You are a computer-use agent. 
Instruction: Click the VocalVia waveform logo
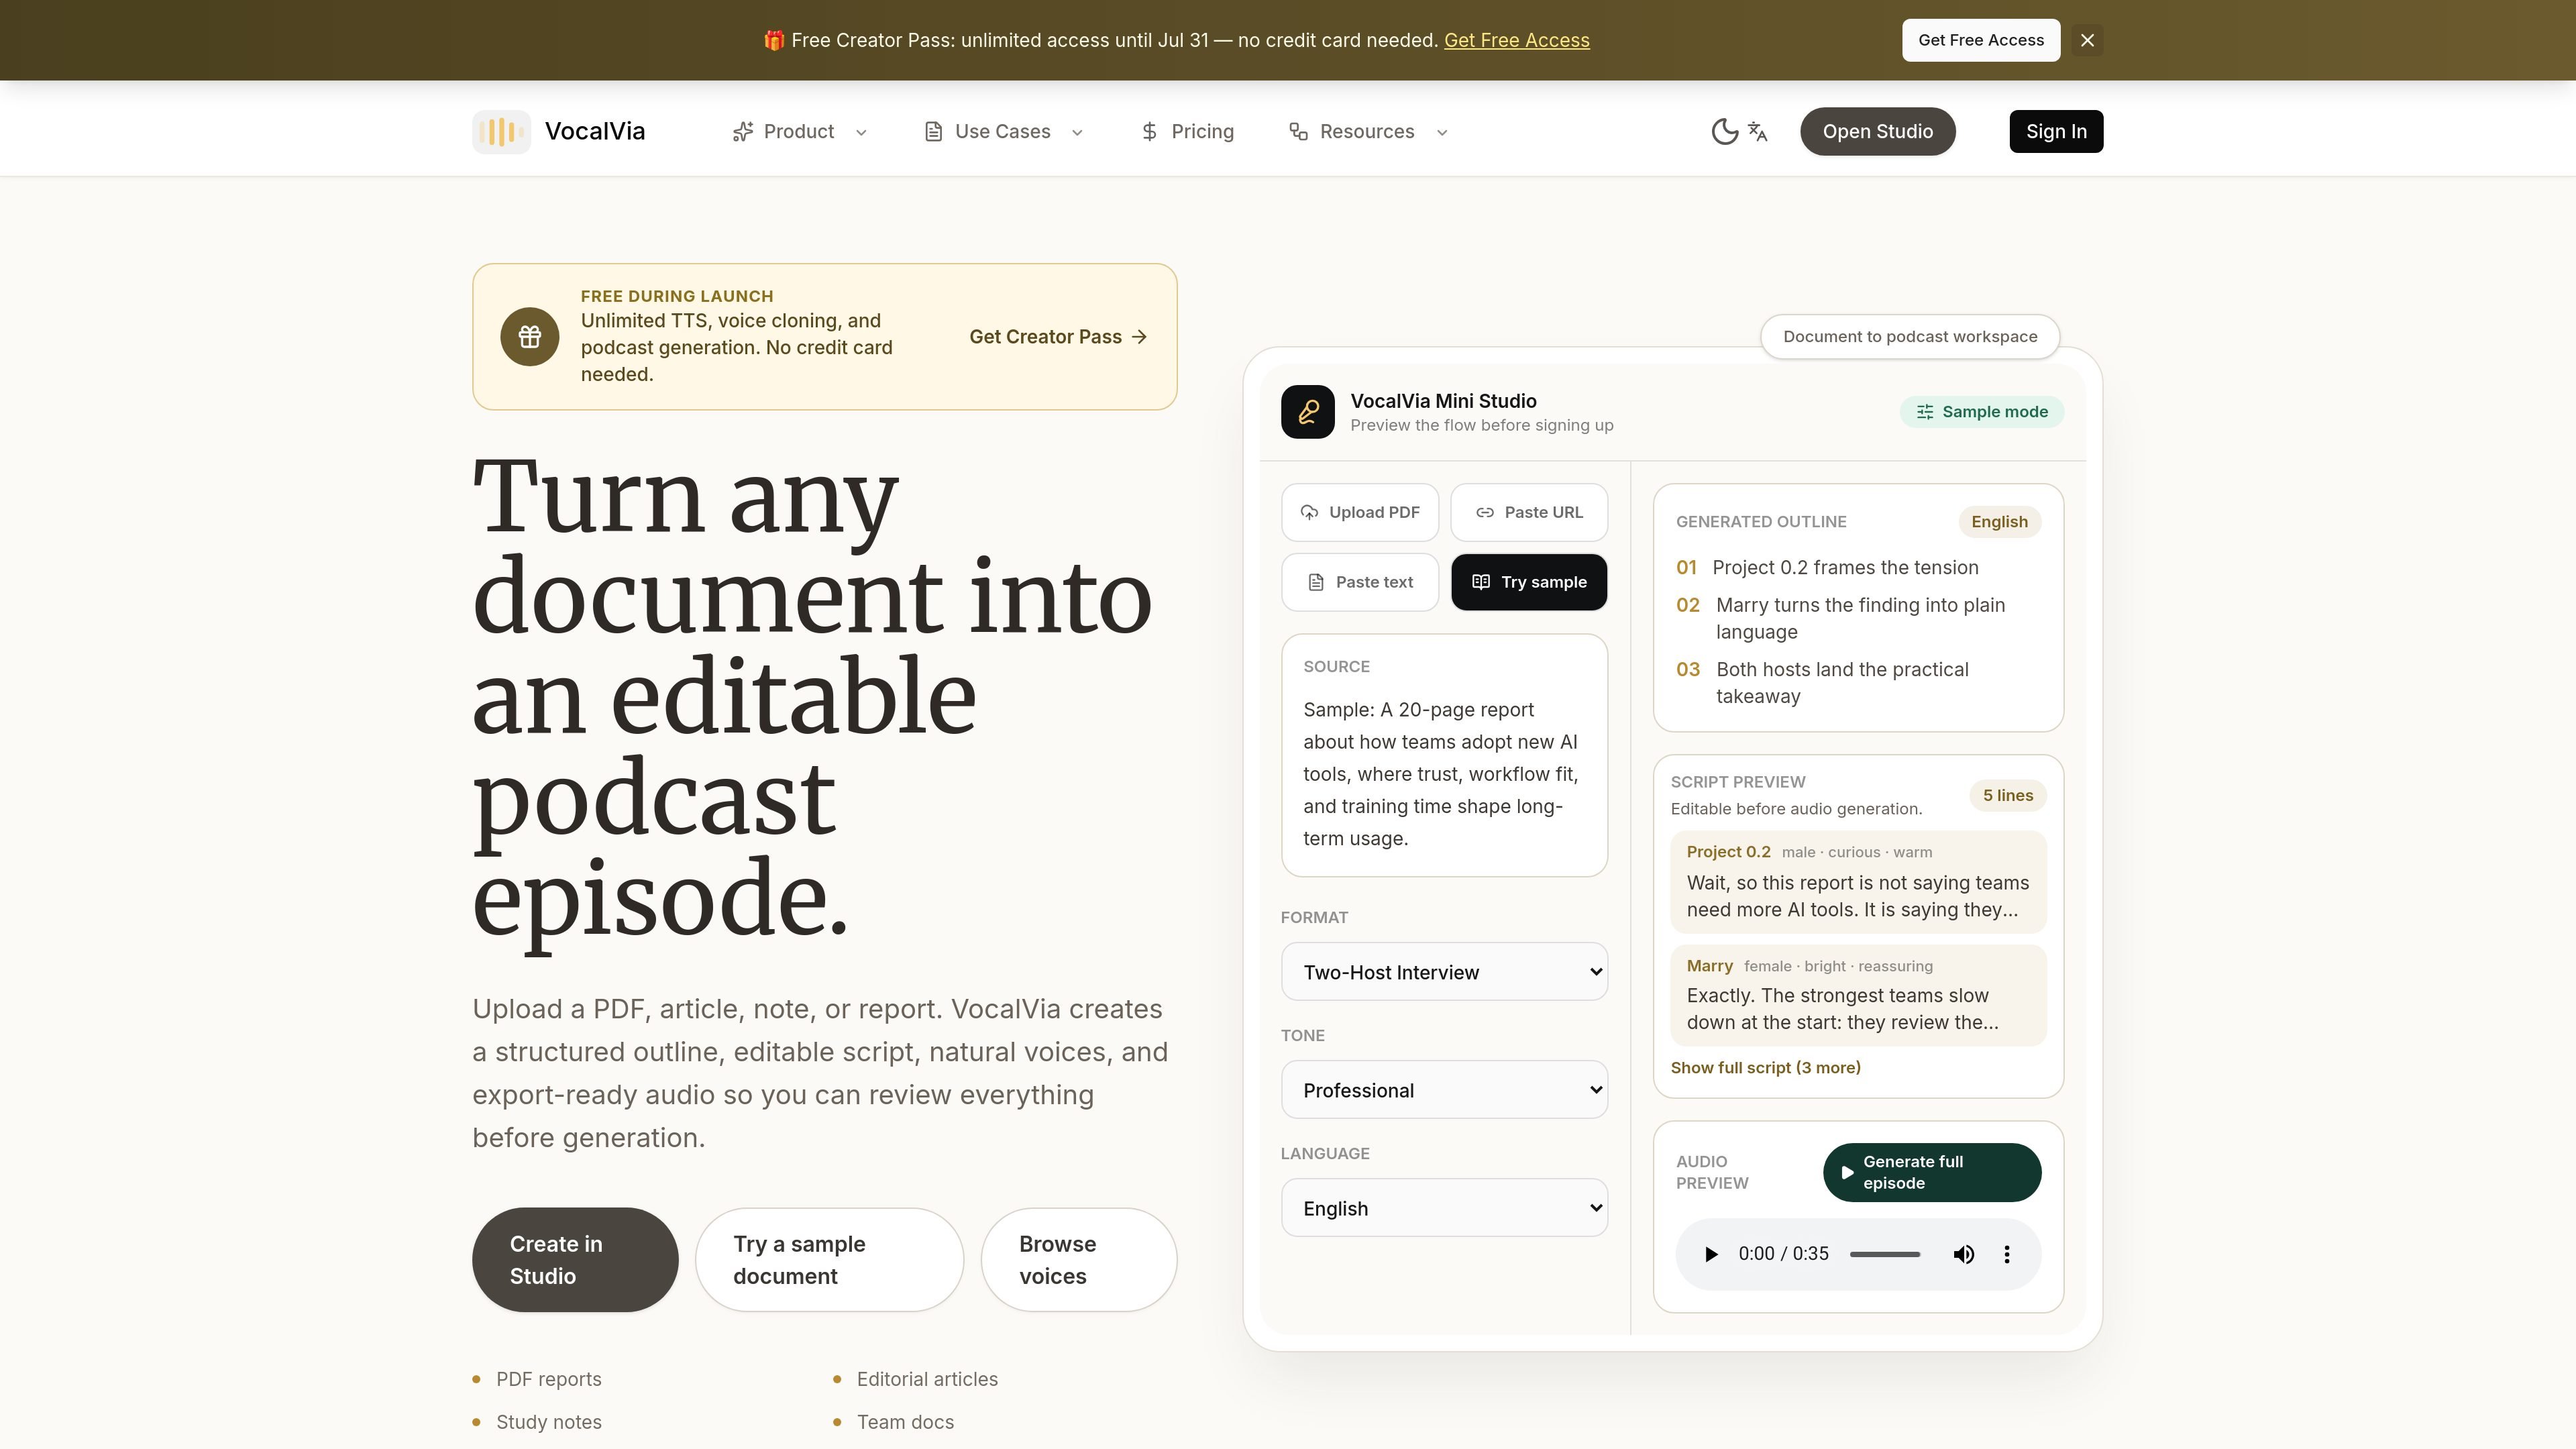pyautogui.click(x=501, y=132)
